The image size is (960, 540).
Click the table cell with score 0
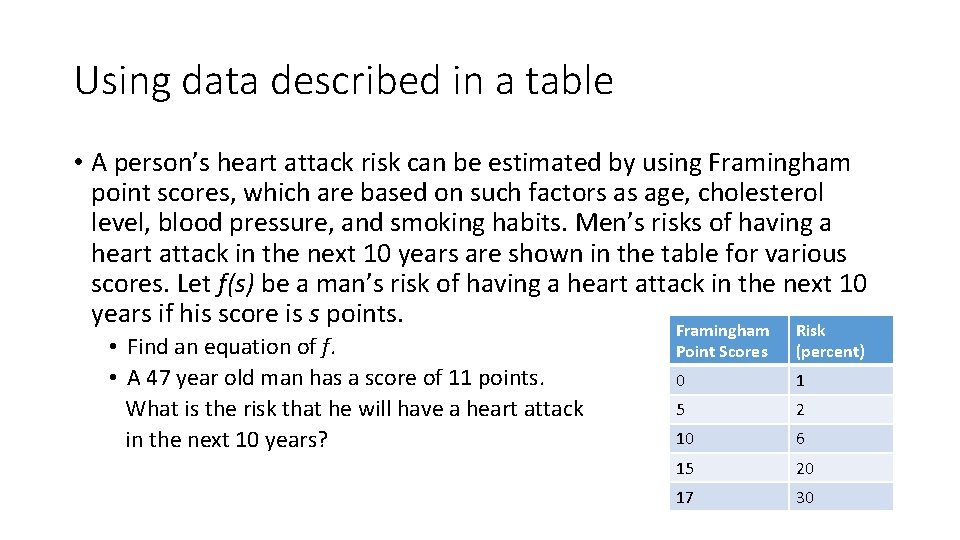(x=729, y=380)
